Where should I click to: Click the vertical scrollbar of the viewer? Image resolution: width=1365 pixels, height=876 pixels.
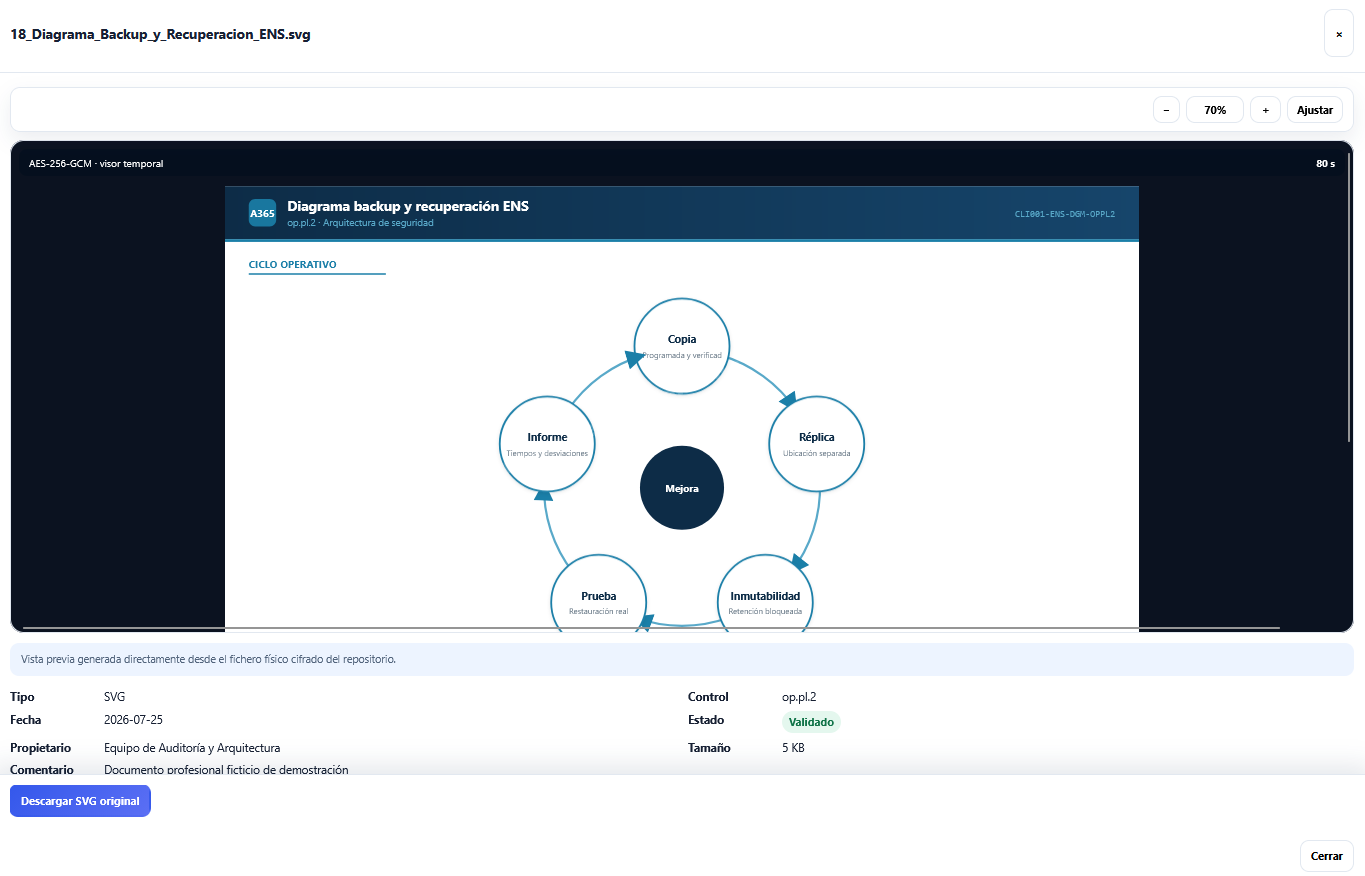[x=1349, y=297]
